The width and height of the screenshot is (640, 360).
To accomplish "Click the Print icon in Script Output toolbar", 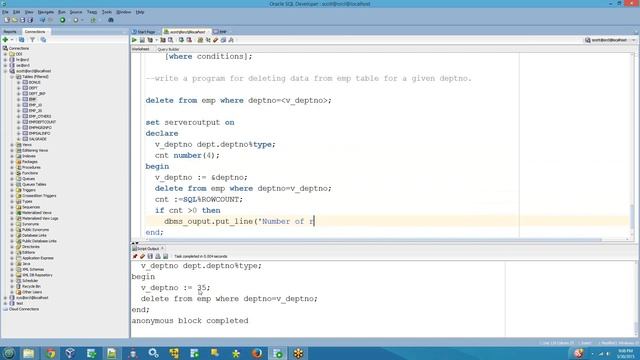I will 158,256.
